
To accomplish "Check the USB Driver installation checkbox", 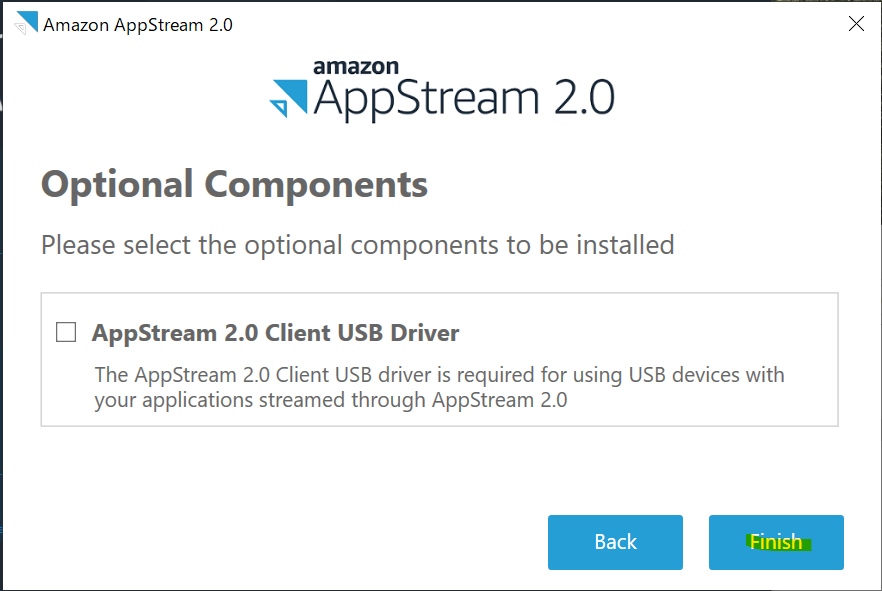I will coord(65,331).
